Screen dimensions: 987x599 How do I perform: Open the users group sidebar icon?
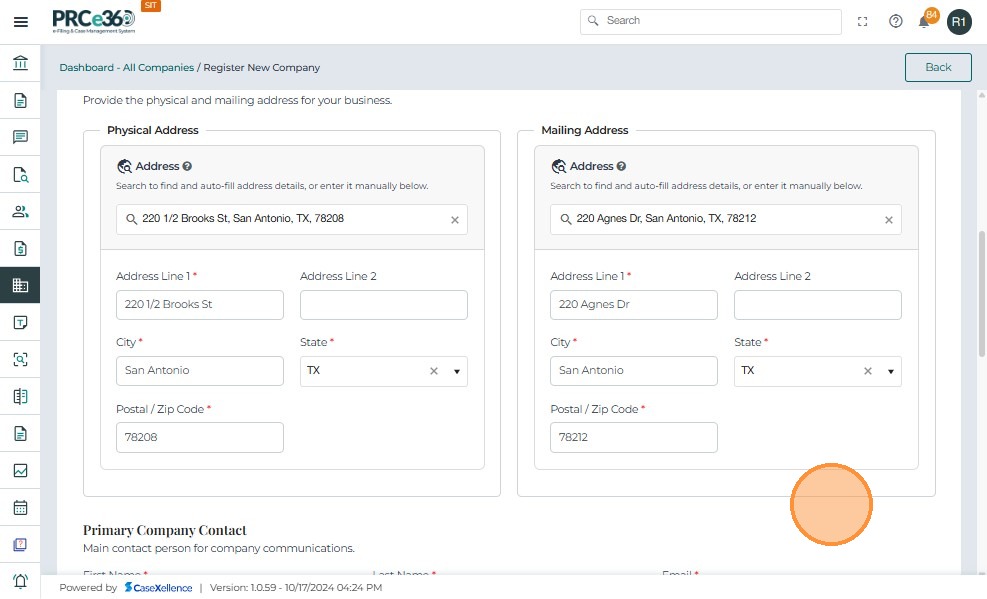pos(20,211)
